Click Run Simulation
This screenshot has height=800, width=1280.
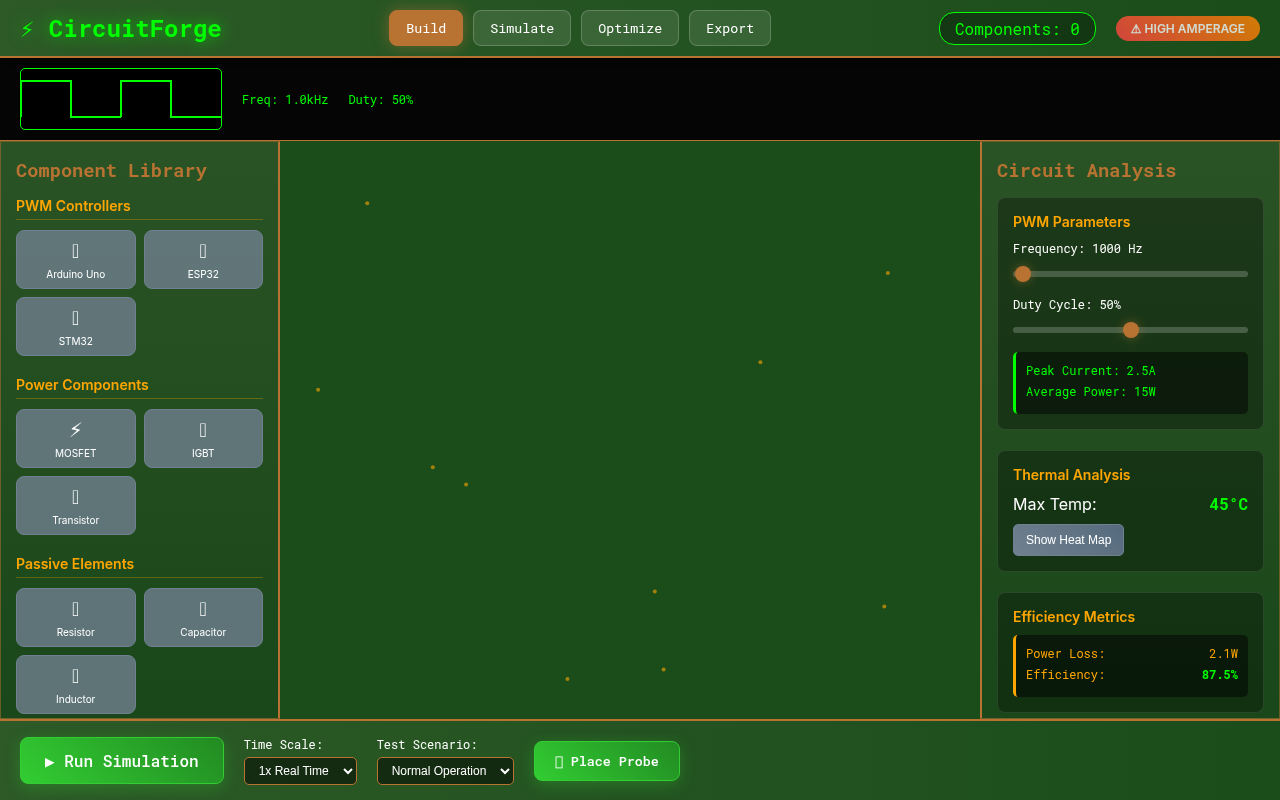tap(121, 760)
